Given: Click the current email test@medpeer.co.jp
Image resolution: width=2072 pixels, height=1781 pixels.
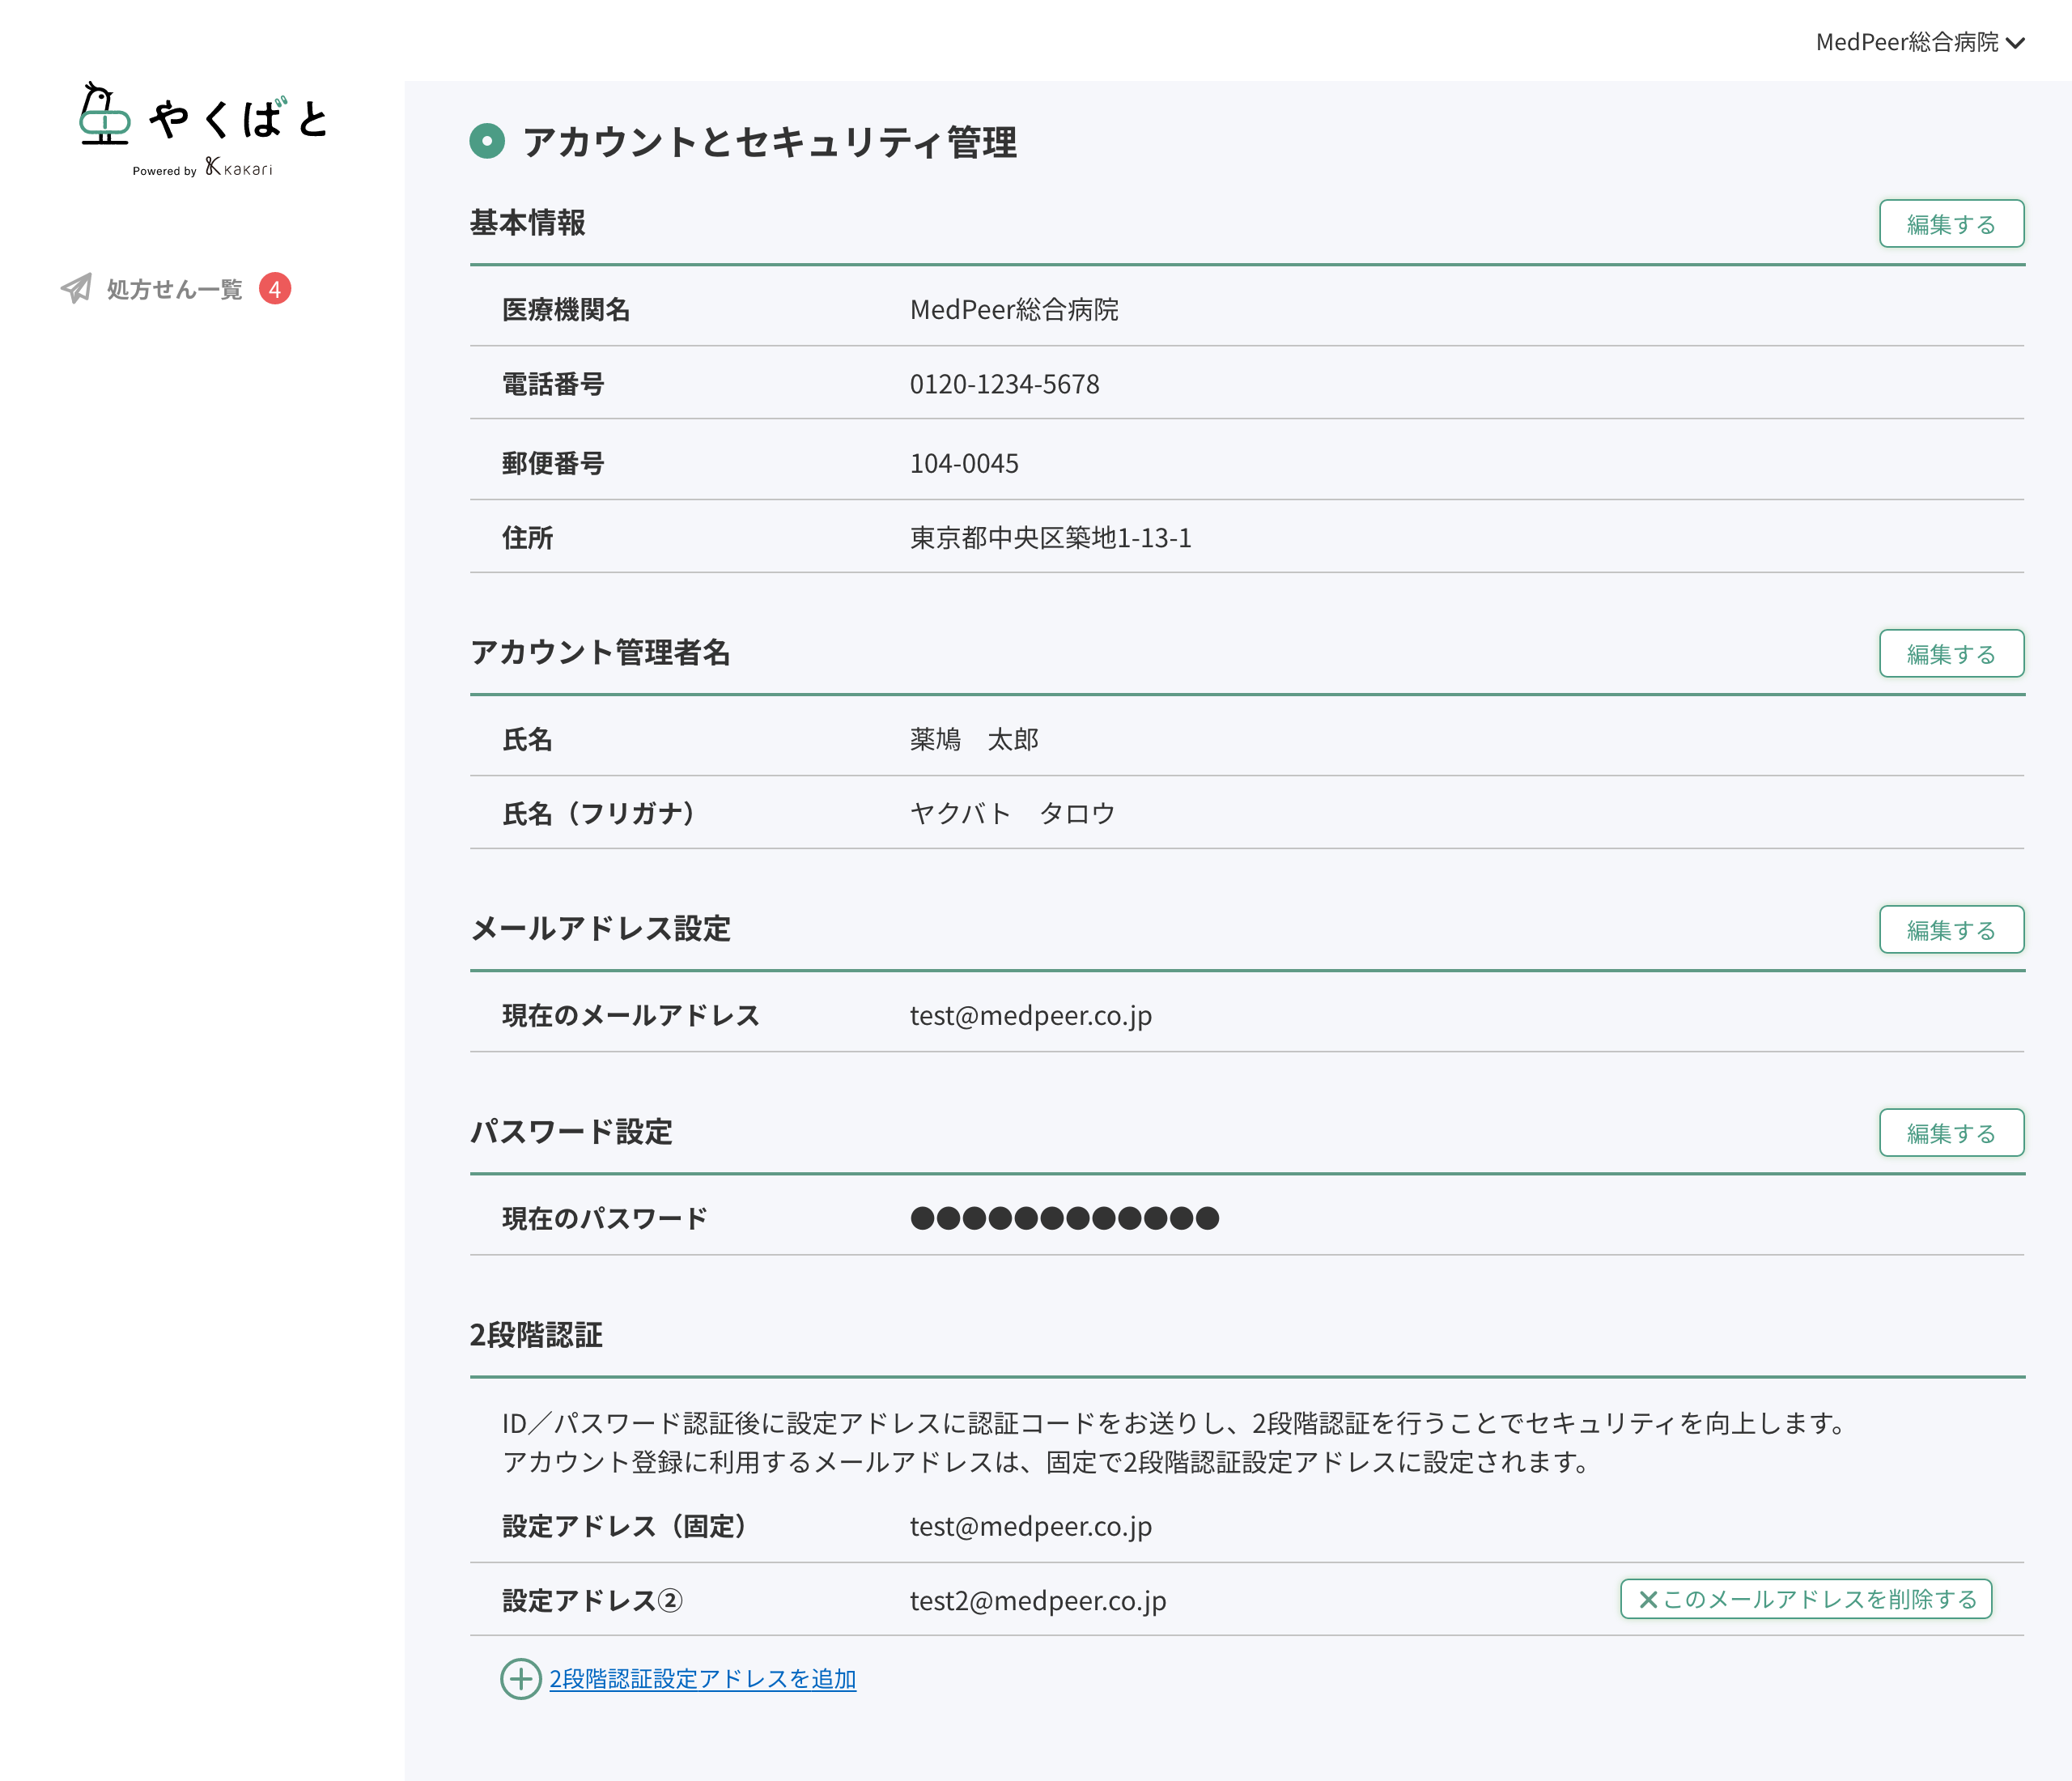Looking at the screenshot, I should pyautogui.click(x=1030, y=1016).
